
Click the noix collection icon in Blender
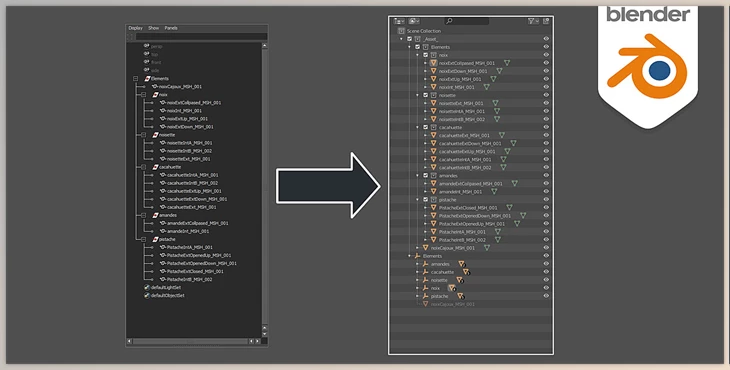pos(433,55)
